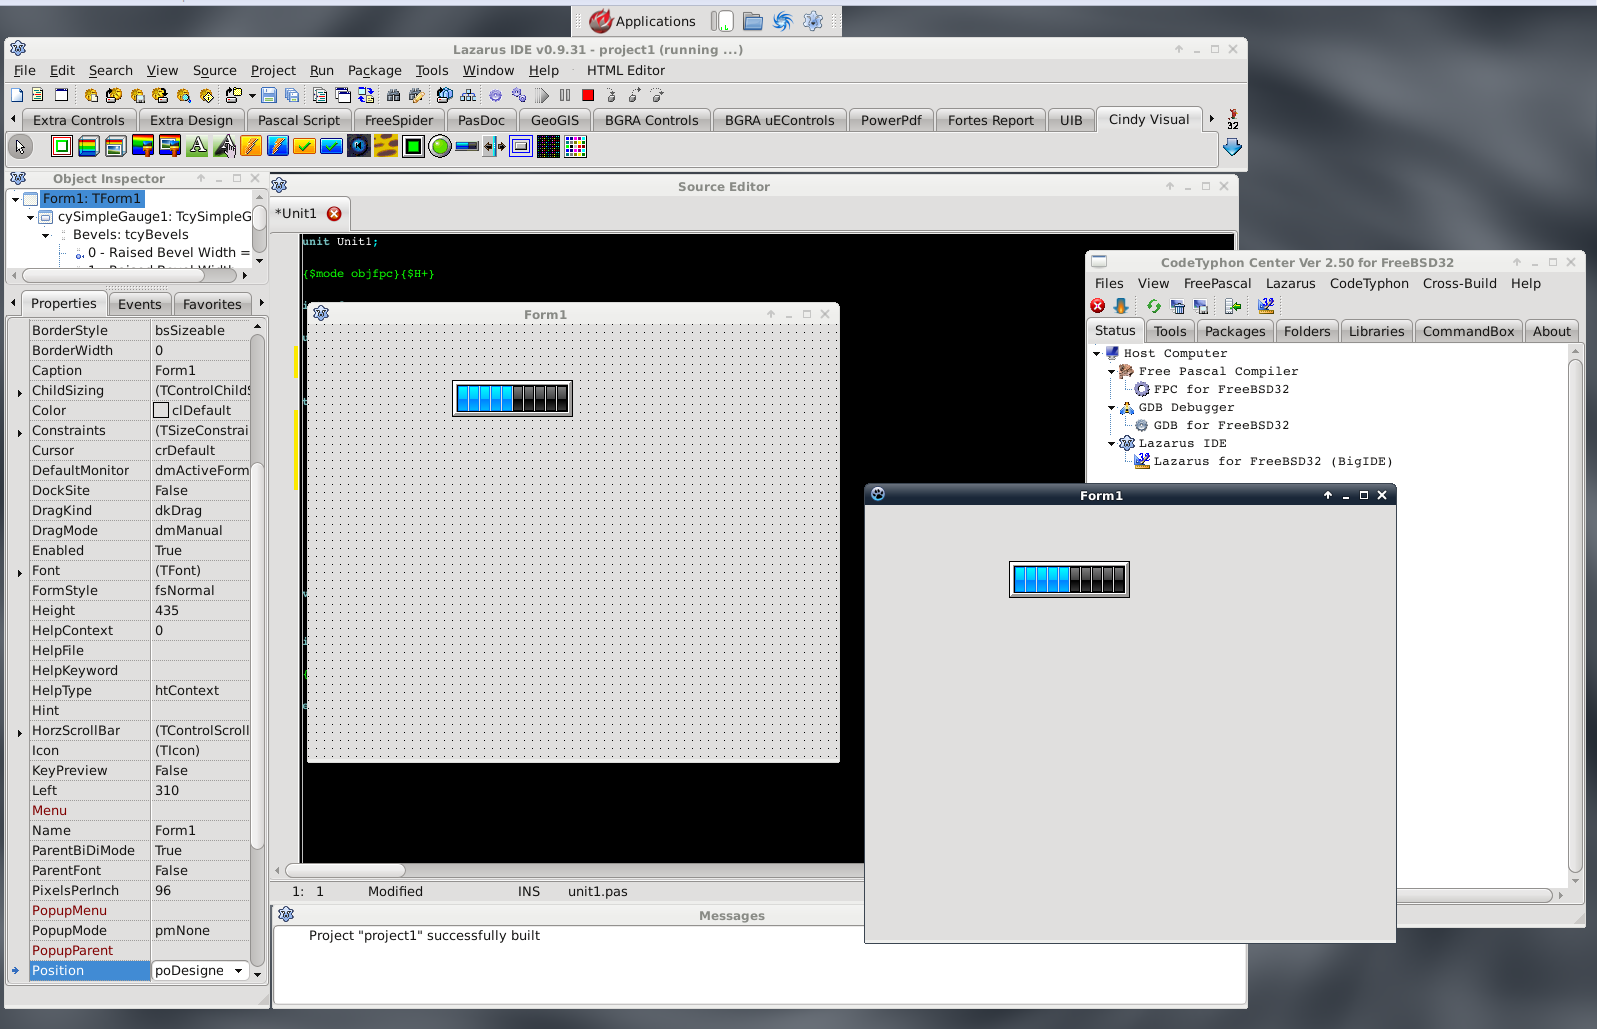The height and width of the screenshot is (1029, 1597).
Task: Select Lazarus for FreeBSD32 (BigIDE) tree item
Action: 1273,461
